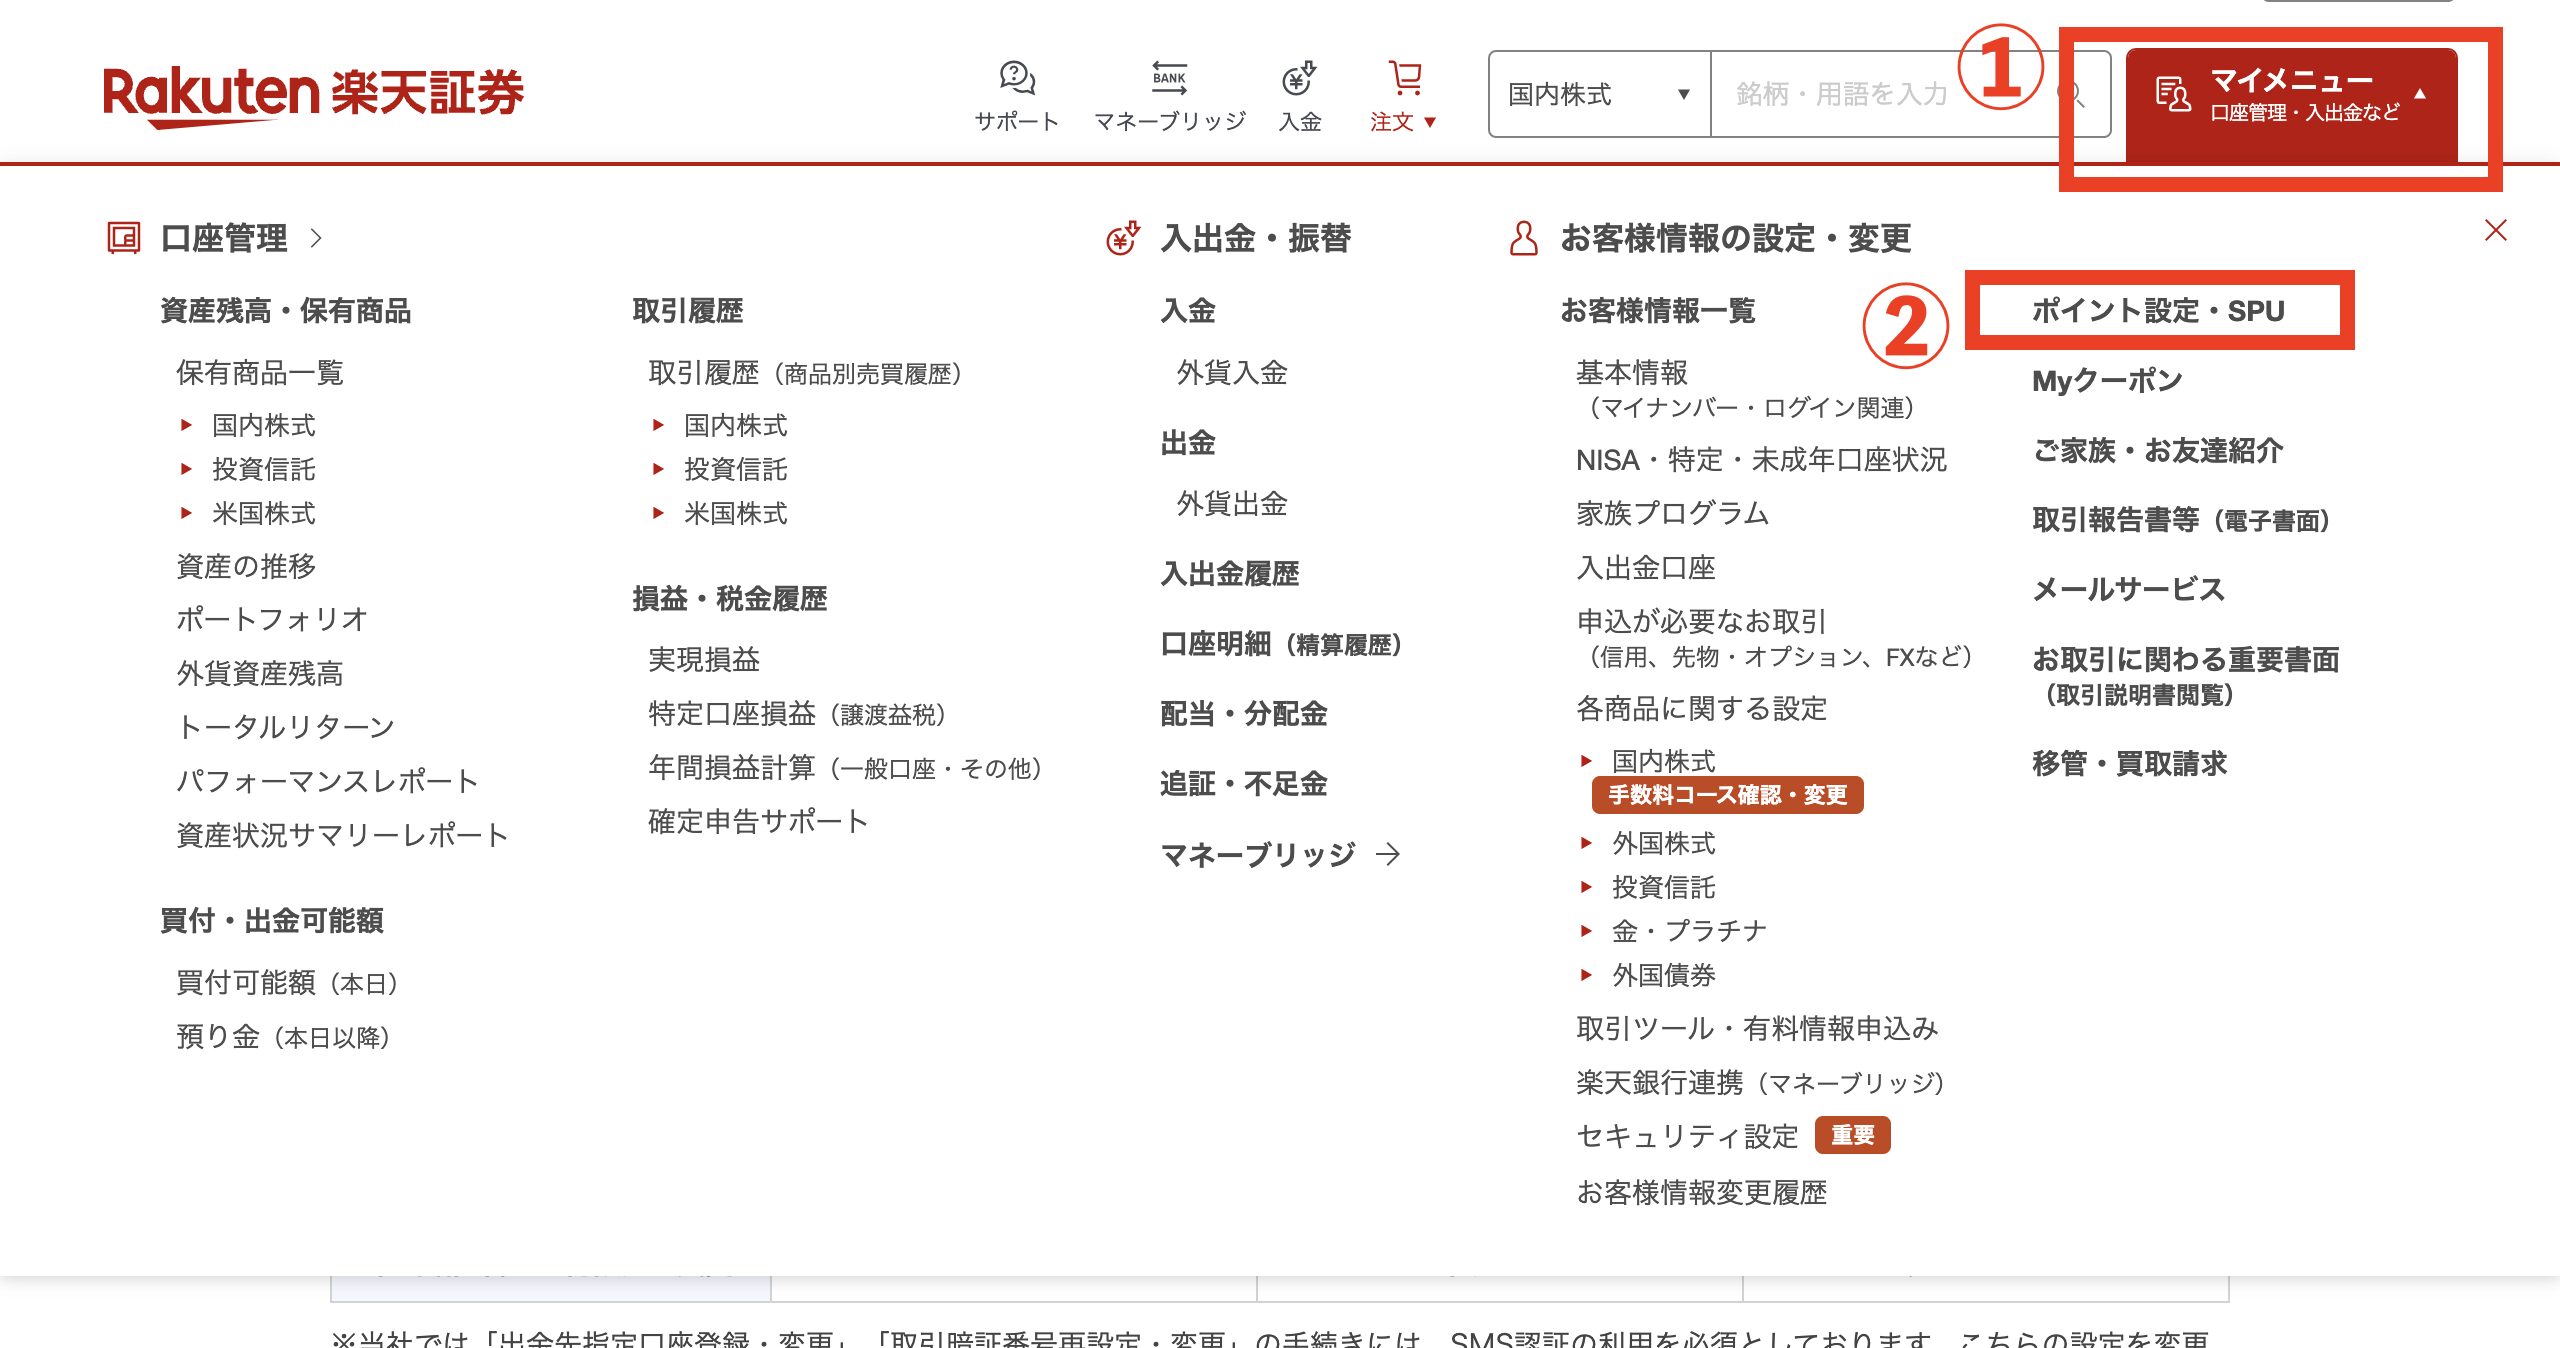Select 米国株式 under 保有商品一覧
Image resolution: width=2560 pixels, height=1348 pixels.
coord(264,513)
